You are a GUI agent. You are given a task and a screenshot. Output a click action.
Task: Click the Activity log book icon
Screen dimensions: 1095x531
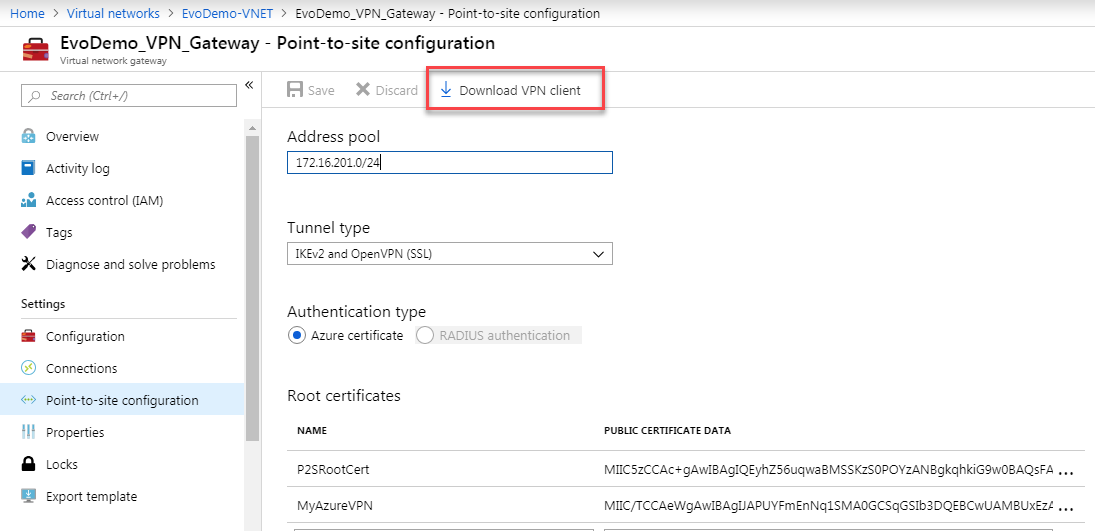pos(28,168)
